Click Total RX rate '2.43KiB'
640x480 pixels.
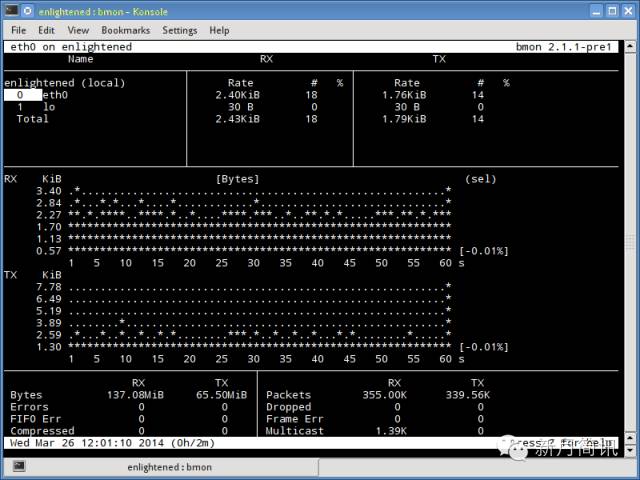pyautogui.click(x=238, y=119)
